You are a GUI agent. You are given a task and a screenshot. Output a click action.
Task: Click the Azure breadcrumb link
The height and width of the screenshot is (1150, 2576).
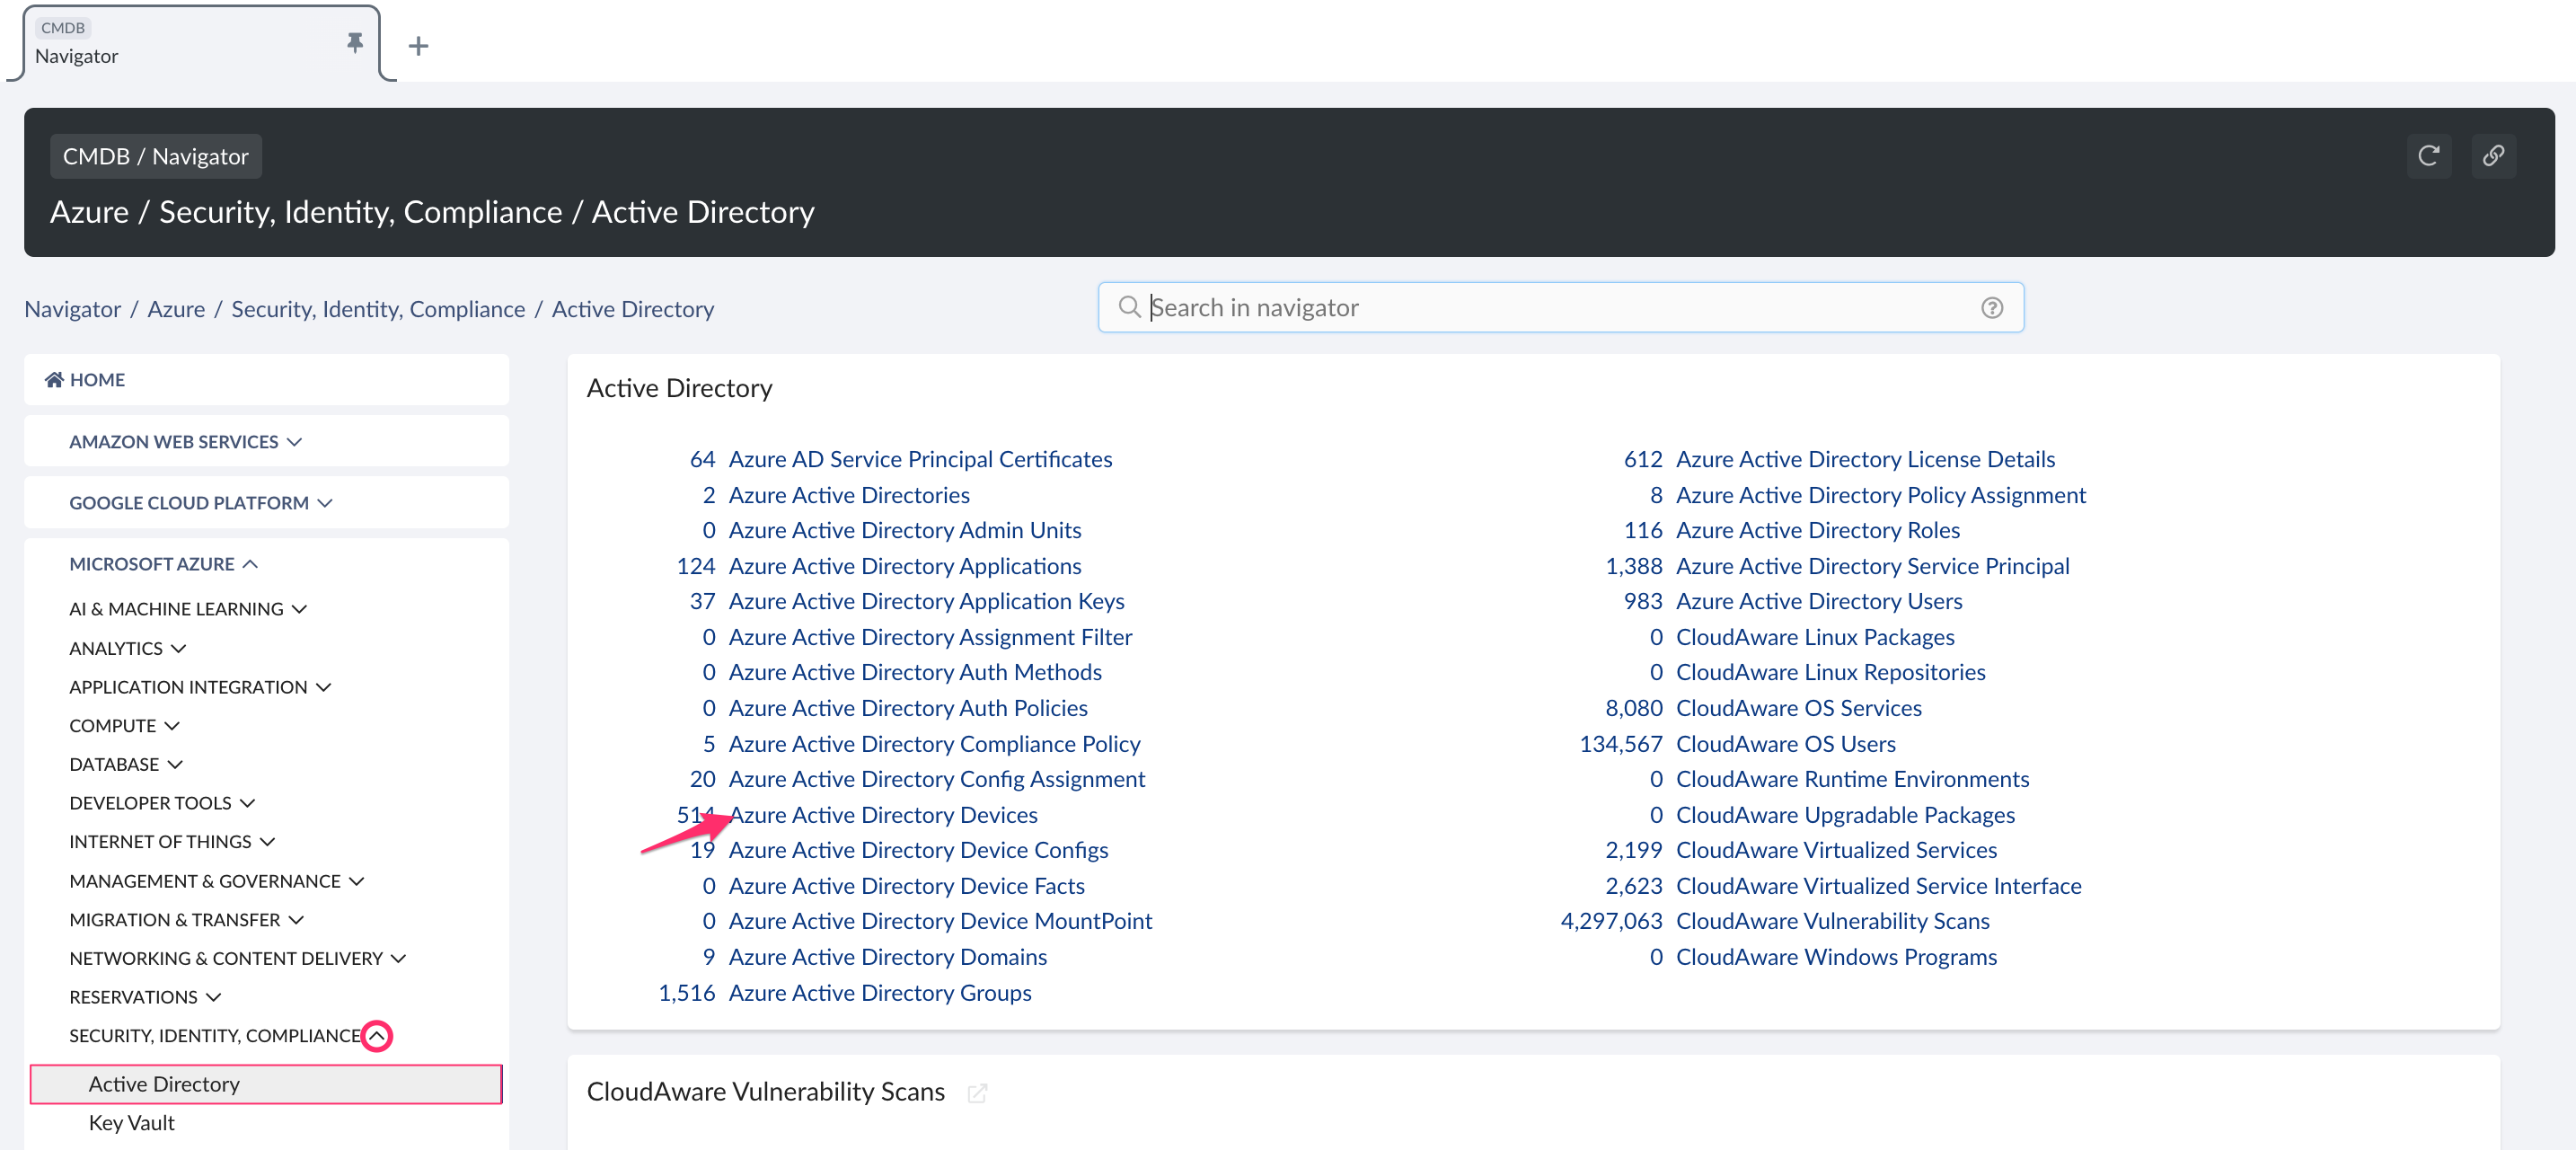176,308
